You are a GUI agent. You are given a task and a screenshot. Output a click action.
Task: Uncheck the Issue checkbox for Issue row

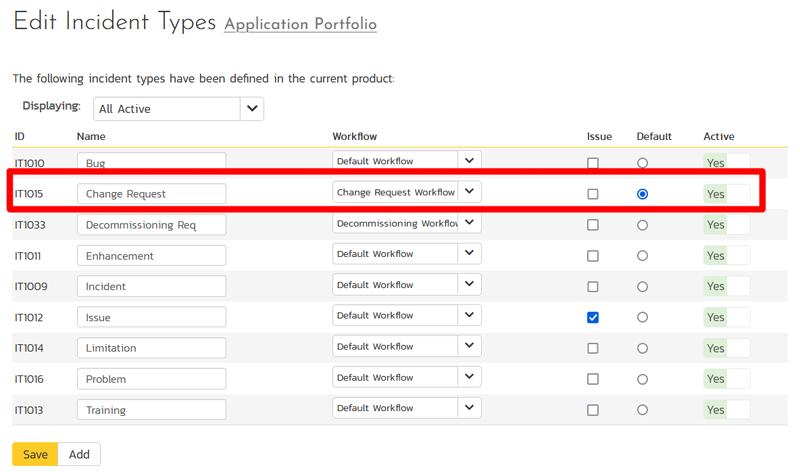pyautogui.click(x=593, y=317)
